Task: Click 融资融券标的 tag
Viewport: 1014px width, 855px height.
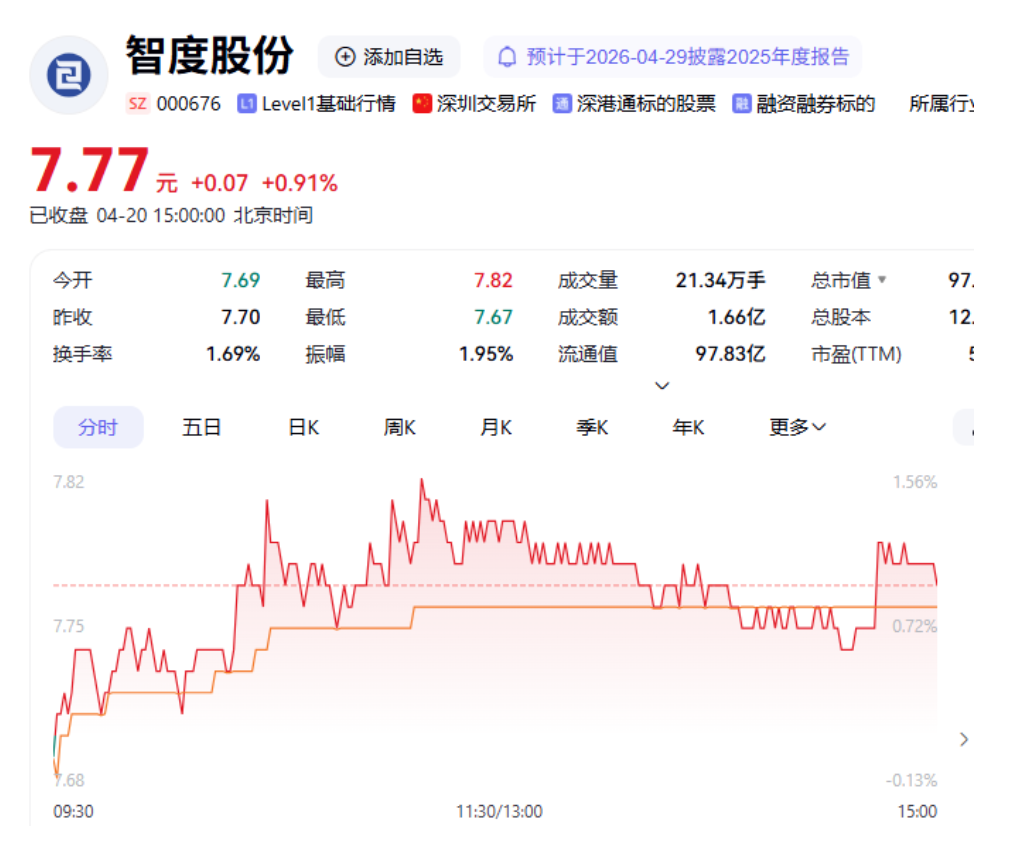Action: [x=815, y=103]
